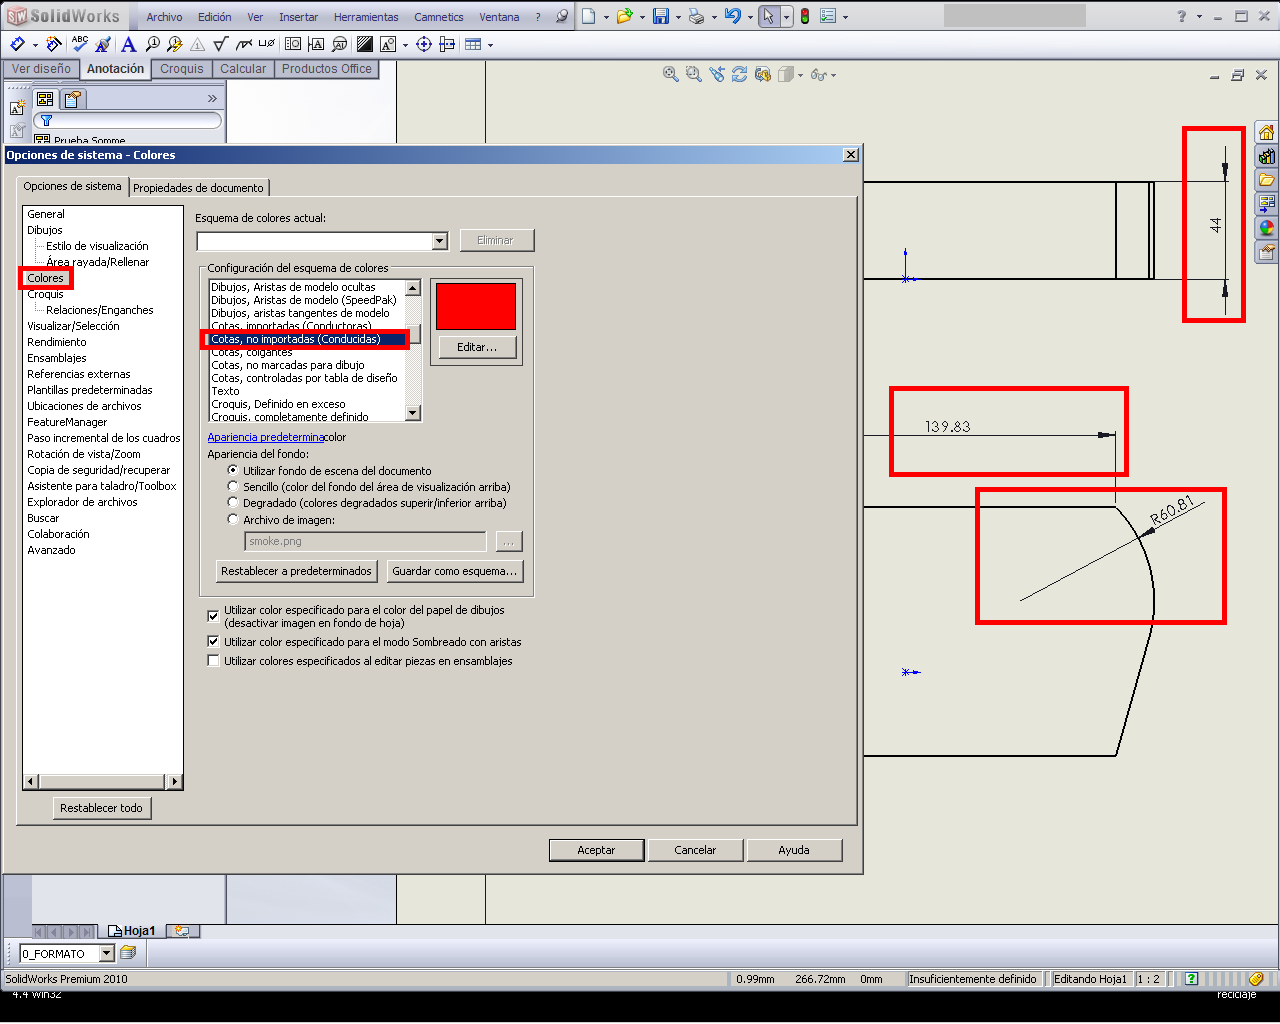Click the Geometric Tolerance icon
The width and height of the screenshot is (1280, 1024).
pyautogui.click(x=293, y=44)
